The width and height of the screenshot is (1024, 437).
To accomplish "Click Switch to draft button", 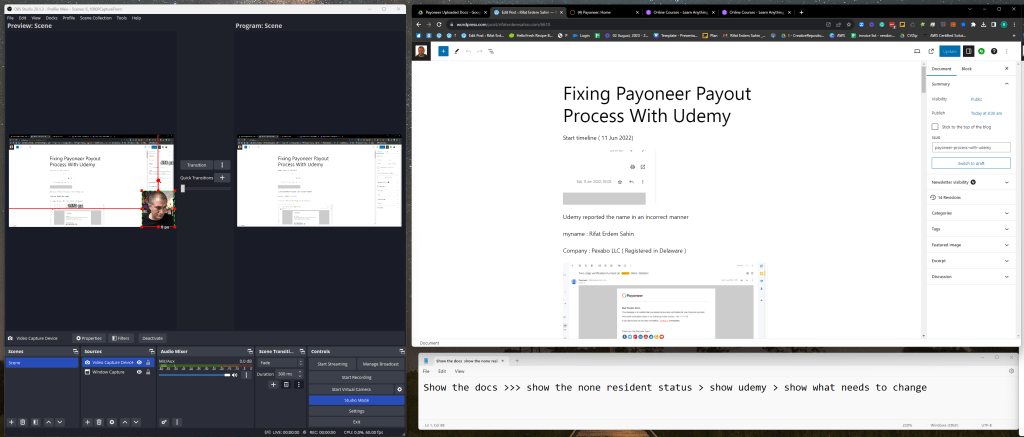I will click(970, 163).
